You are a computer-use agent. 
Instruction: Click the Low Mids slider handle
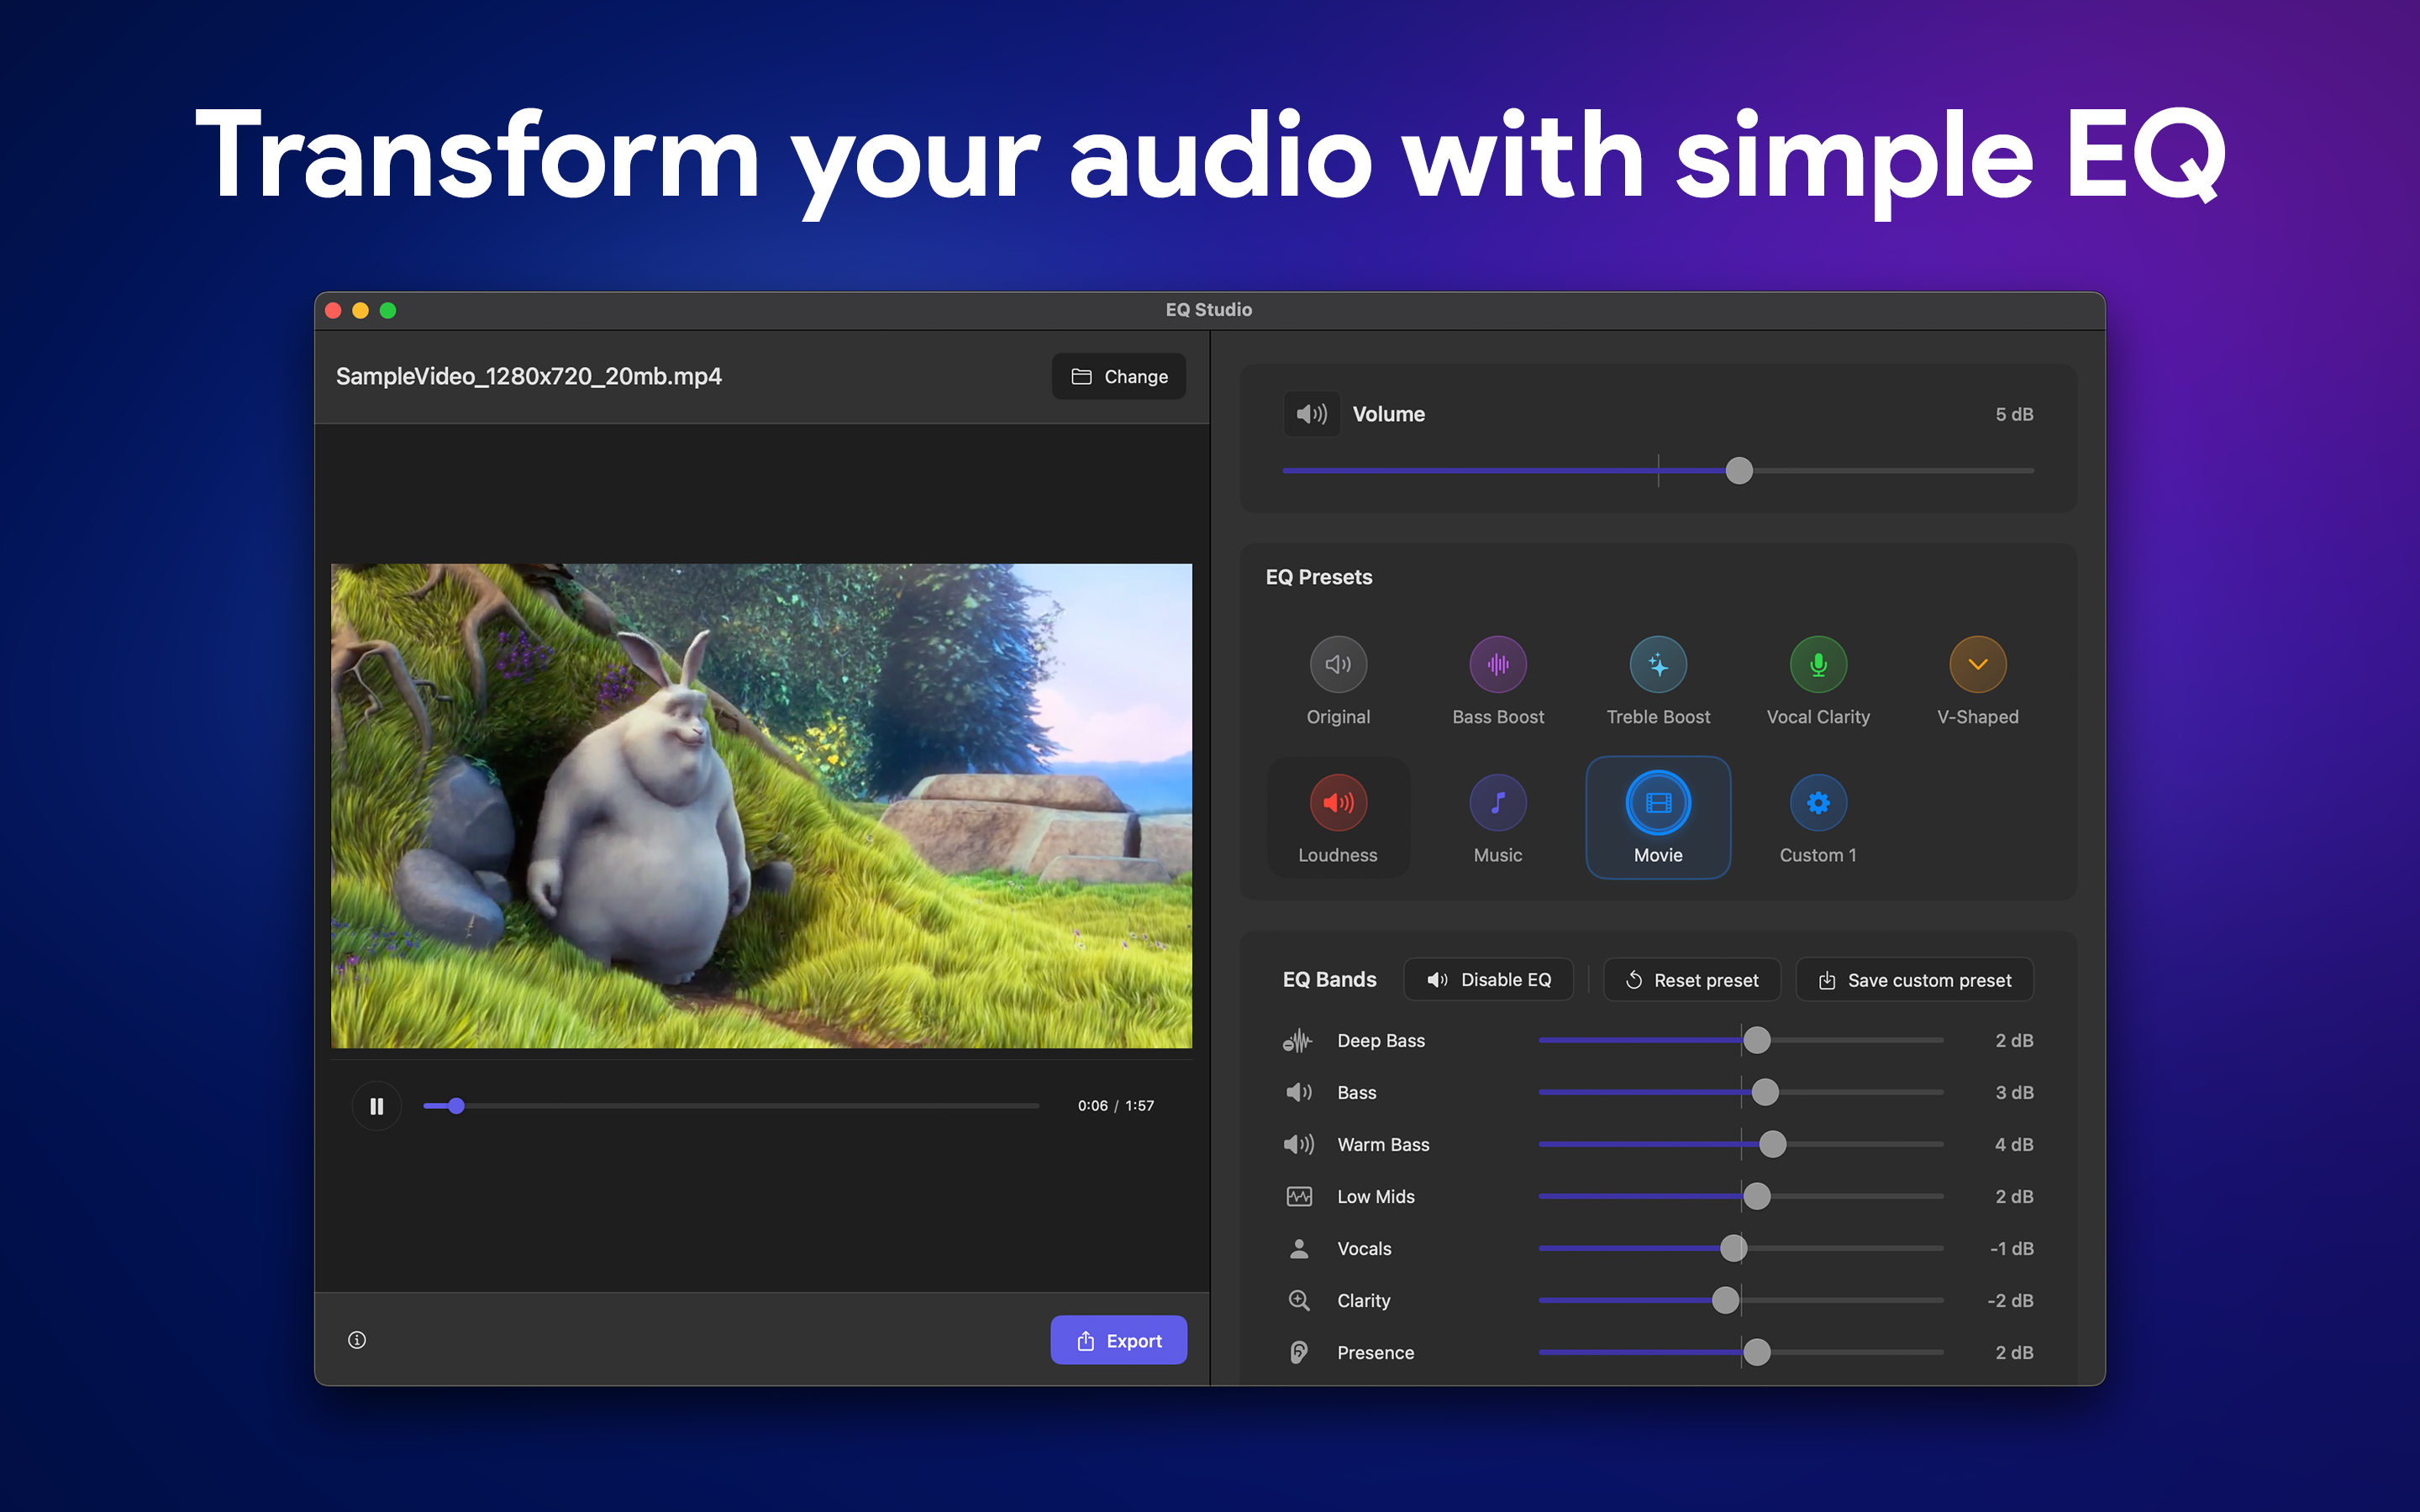1757,1196
